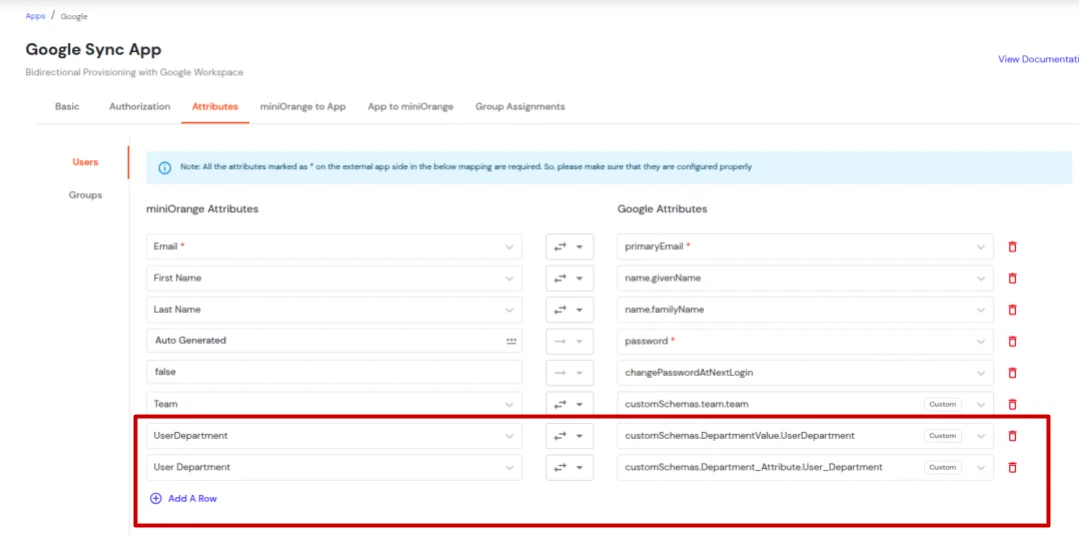Open the Auto Generated options dots icon
Screen dimensions: 1079x536
pyautogui.click(x=511, y=341)
